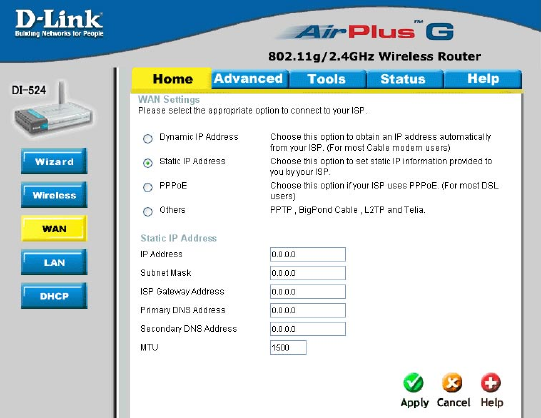The image size is (541, 418).
Task: Open the LAN settings button
Action: [54, 262]
